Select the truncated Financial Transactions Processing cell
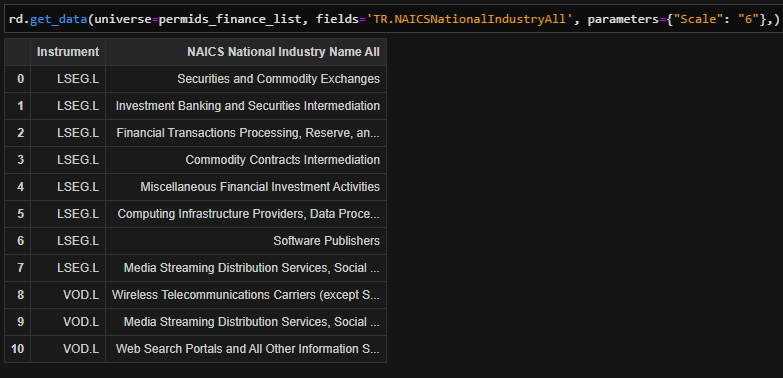 pos(246,133)
